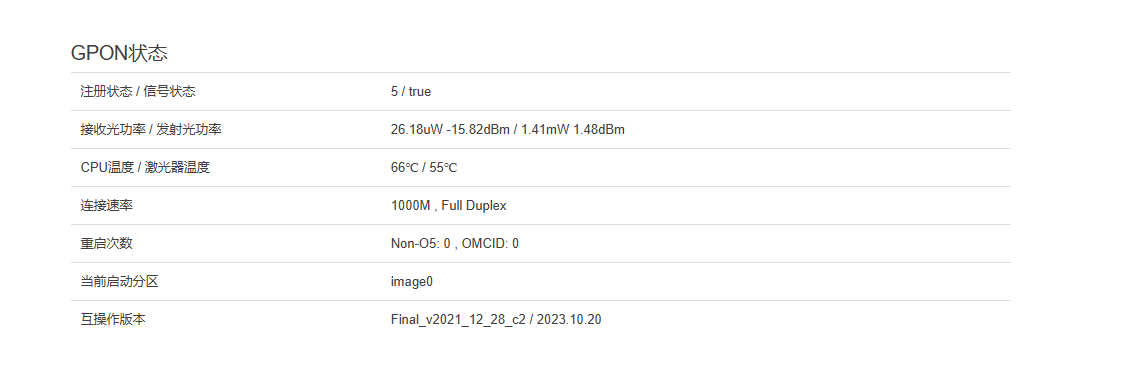Select the 当前启动分区 label
Viewport: 1140px width, 368px height.
(x=119, y=281)
